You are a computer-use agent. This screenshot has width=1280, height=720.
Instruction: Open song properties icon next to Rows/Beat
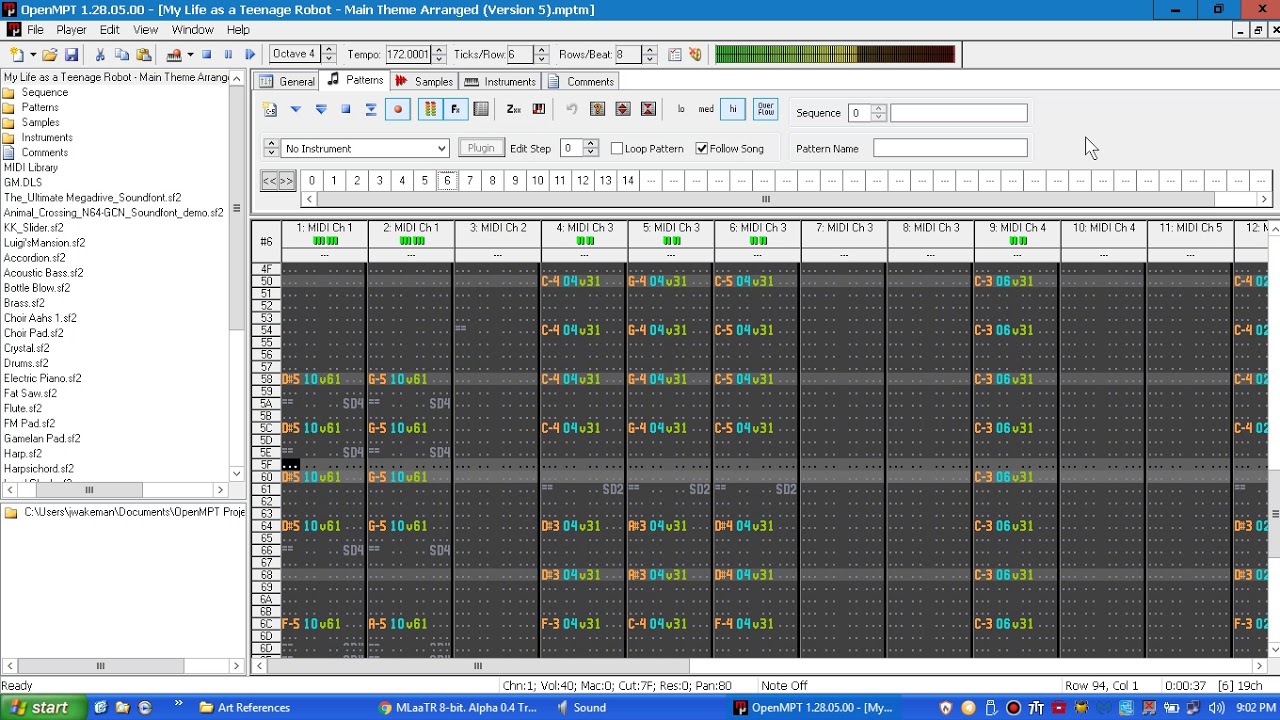[x=675, y=55]
